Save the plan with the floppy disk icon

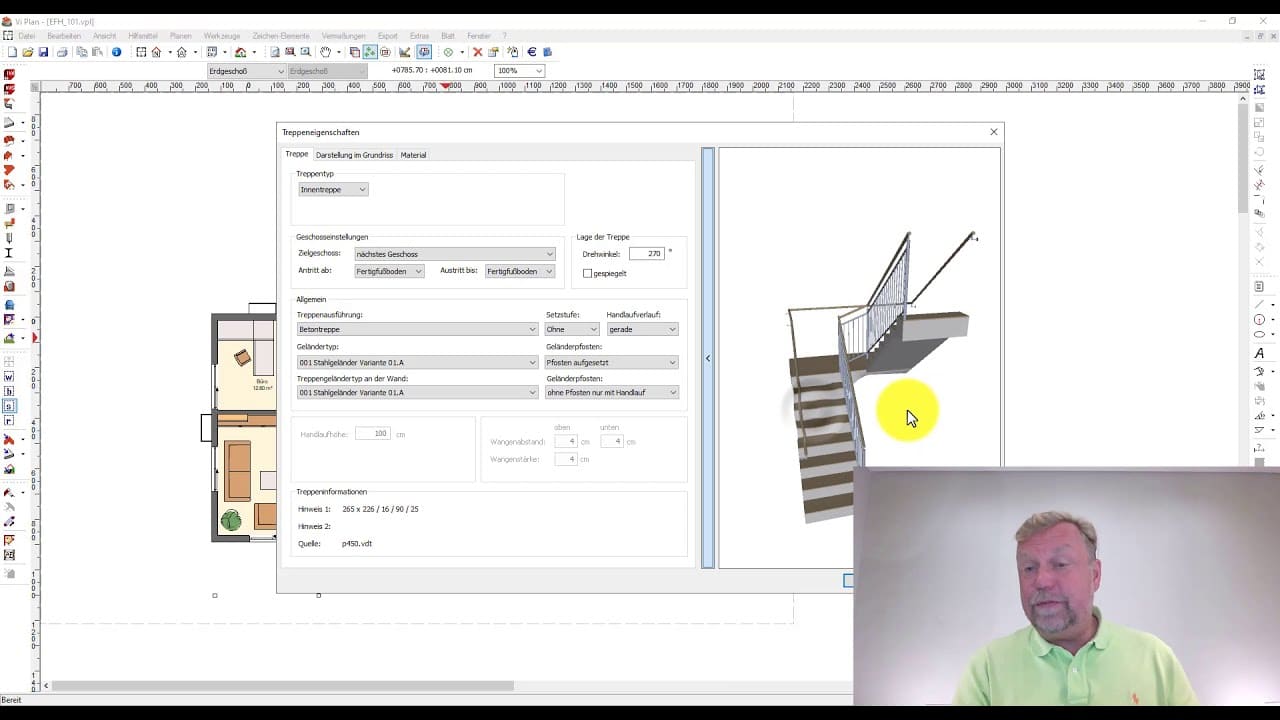click(43, 52)
